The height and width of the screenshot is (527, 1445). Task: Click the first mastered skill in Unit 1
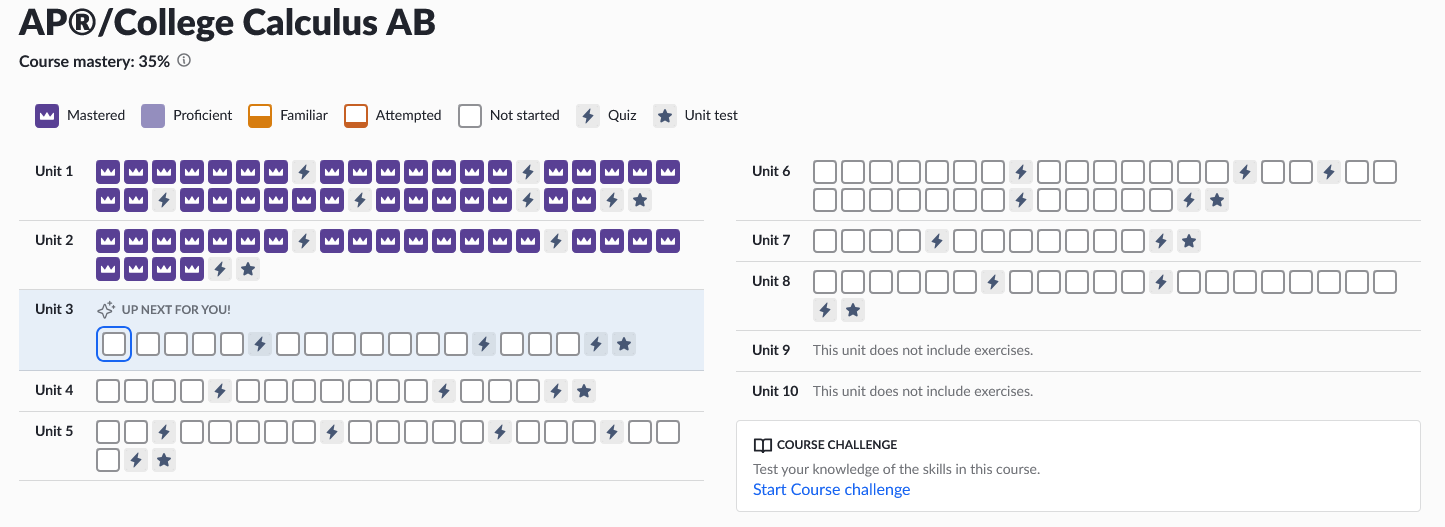(x=108, y=172)
